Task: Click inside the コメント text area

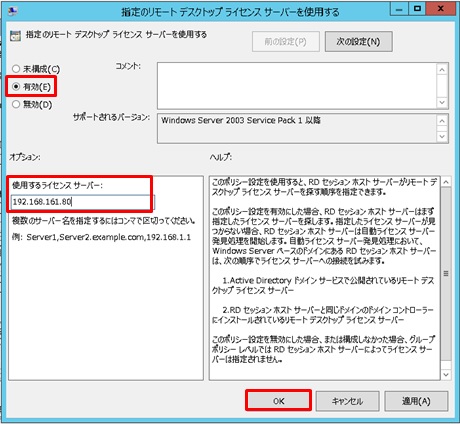Action: click(297, 86)
